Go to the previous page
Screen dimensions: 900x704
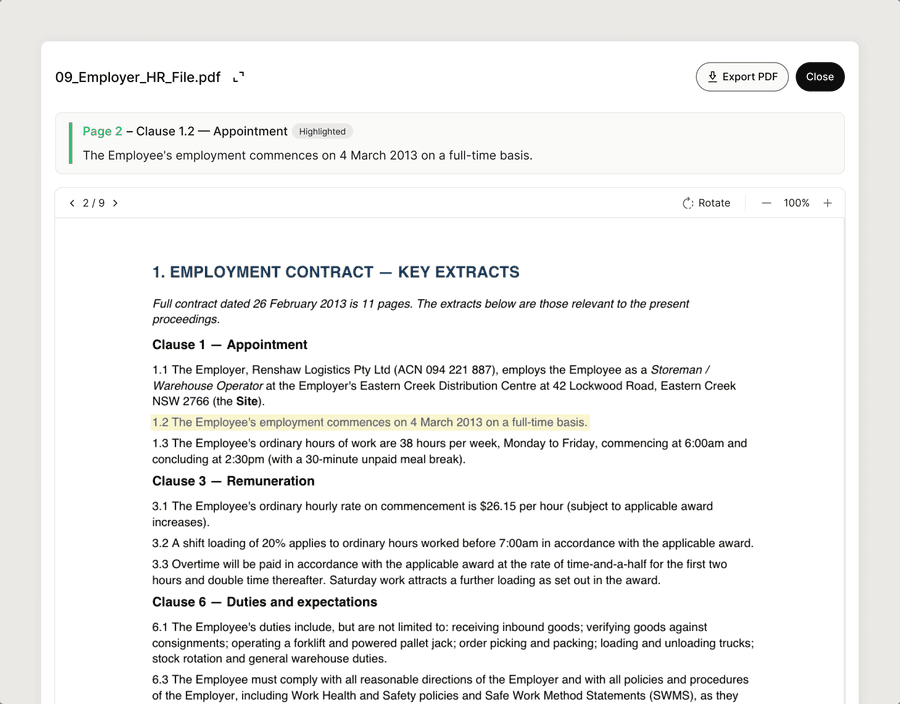pos(72,203)
